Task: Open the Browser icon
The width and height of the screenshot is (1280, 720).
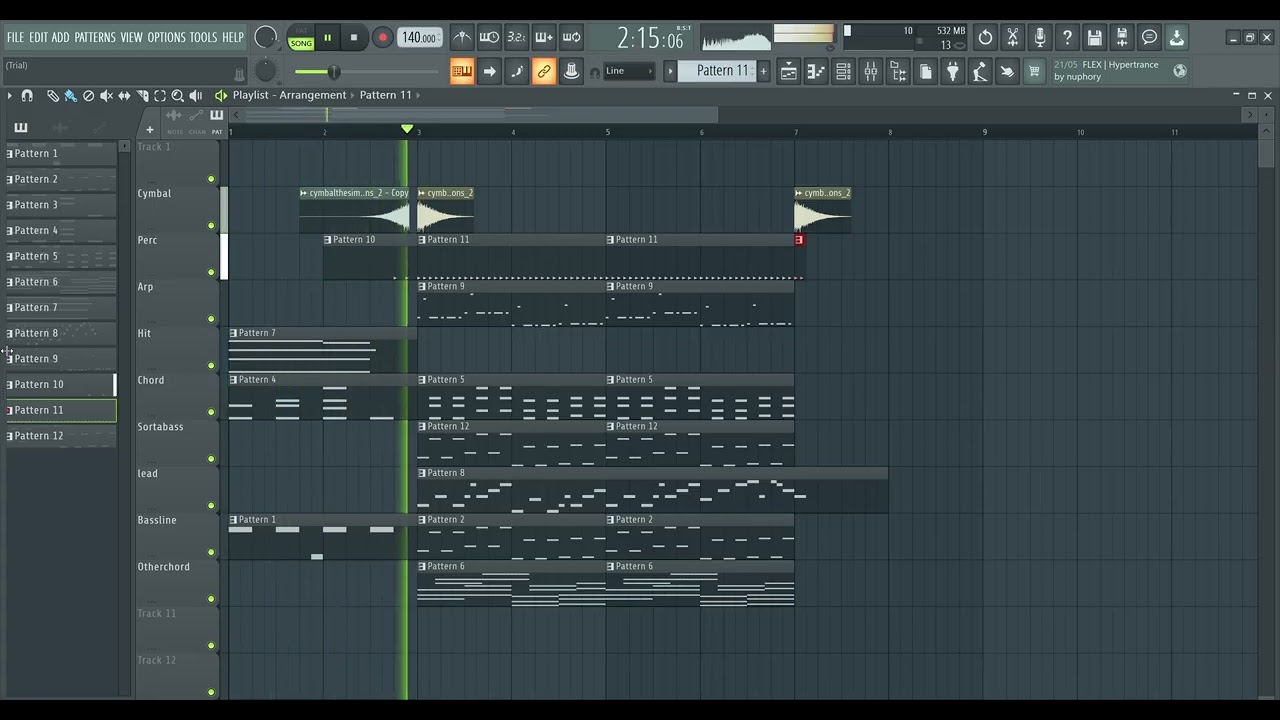Action: pos(898,71)
